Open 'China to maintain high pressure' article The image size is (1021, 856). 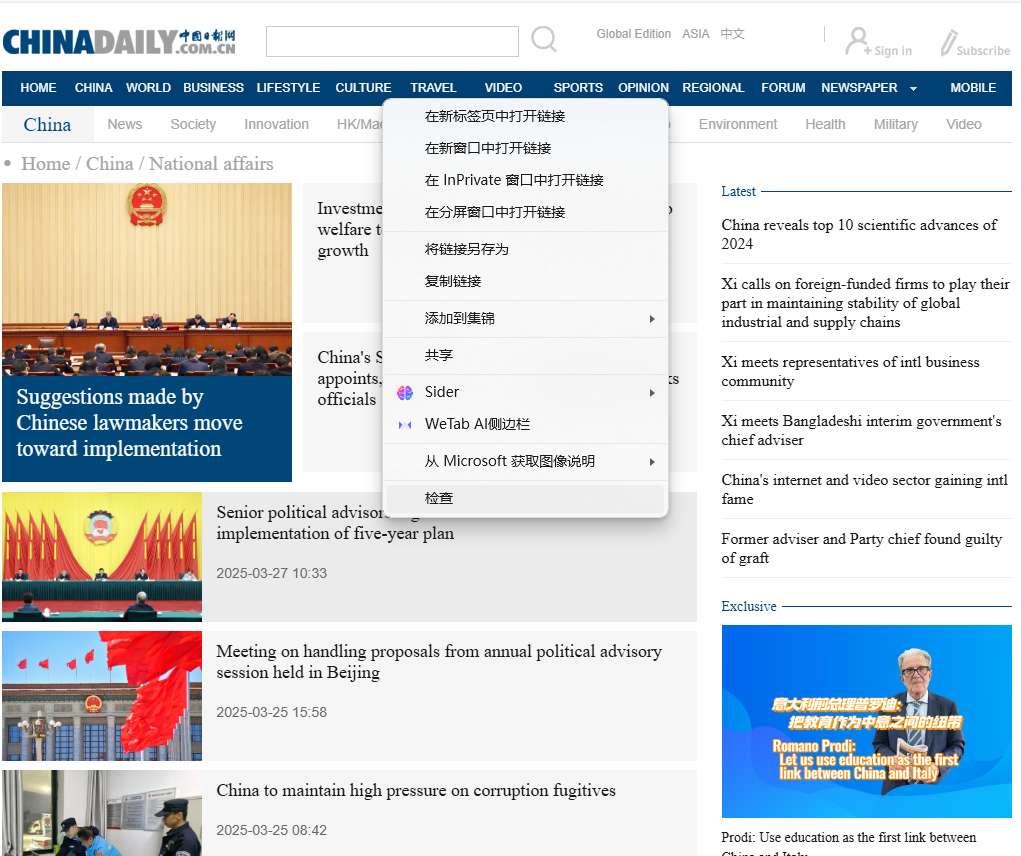point(415,790)
